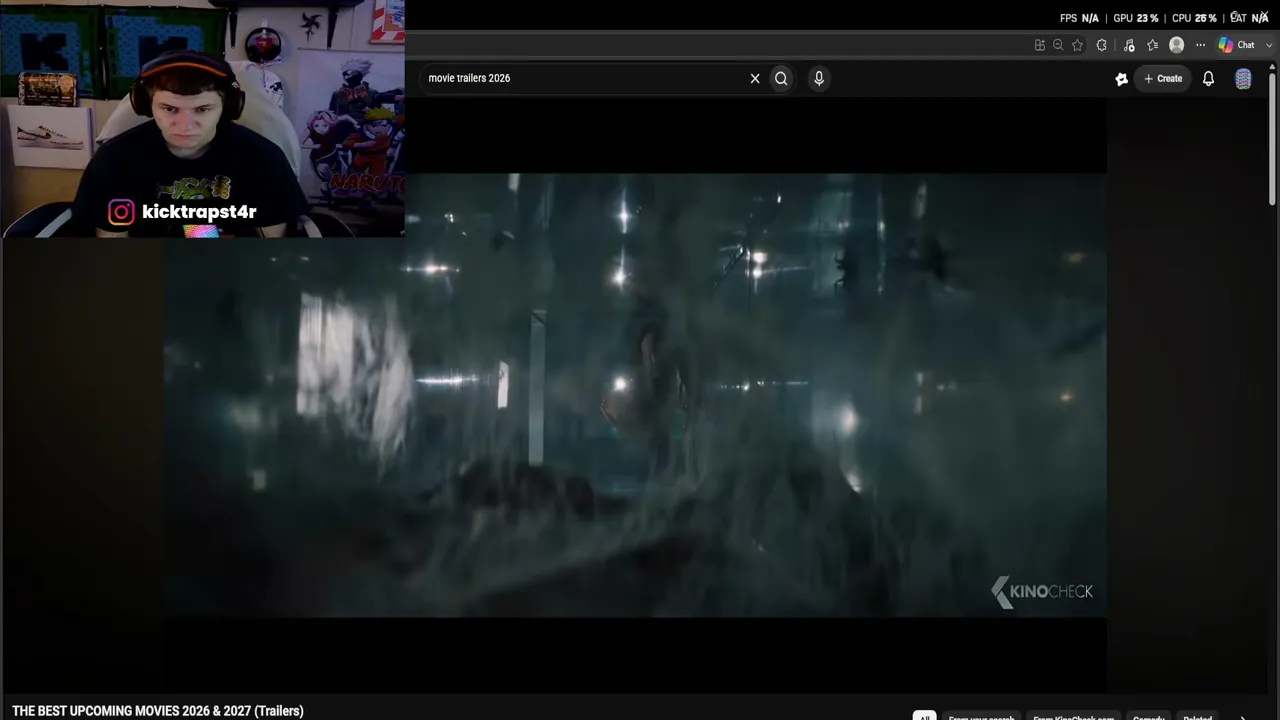Viewport: 1280px width, 720px height.
Task: Submit search with the magnifier button
Action: 781,78
